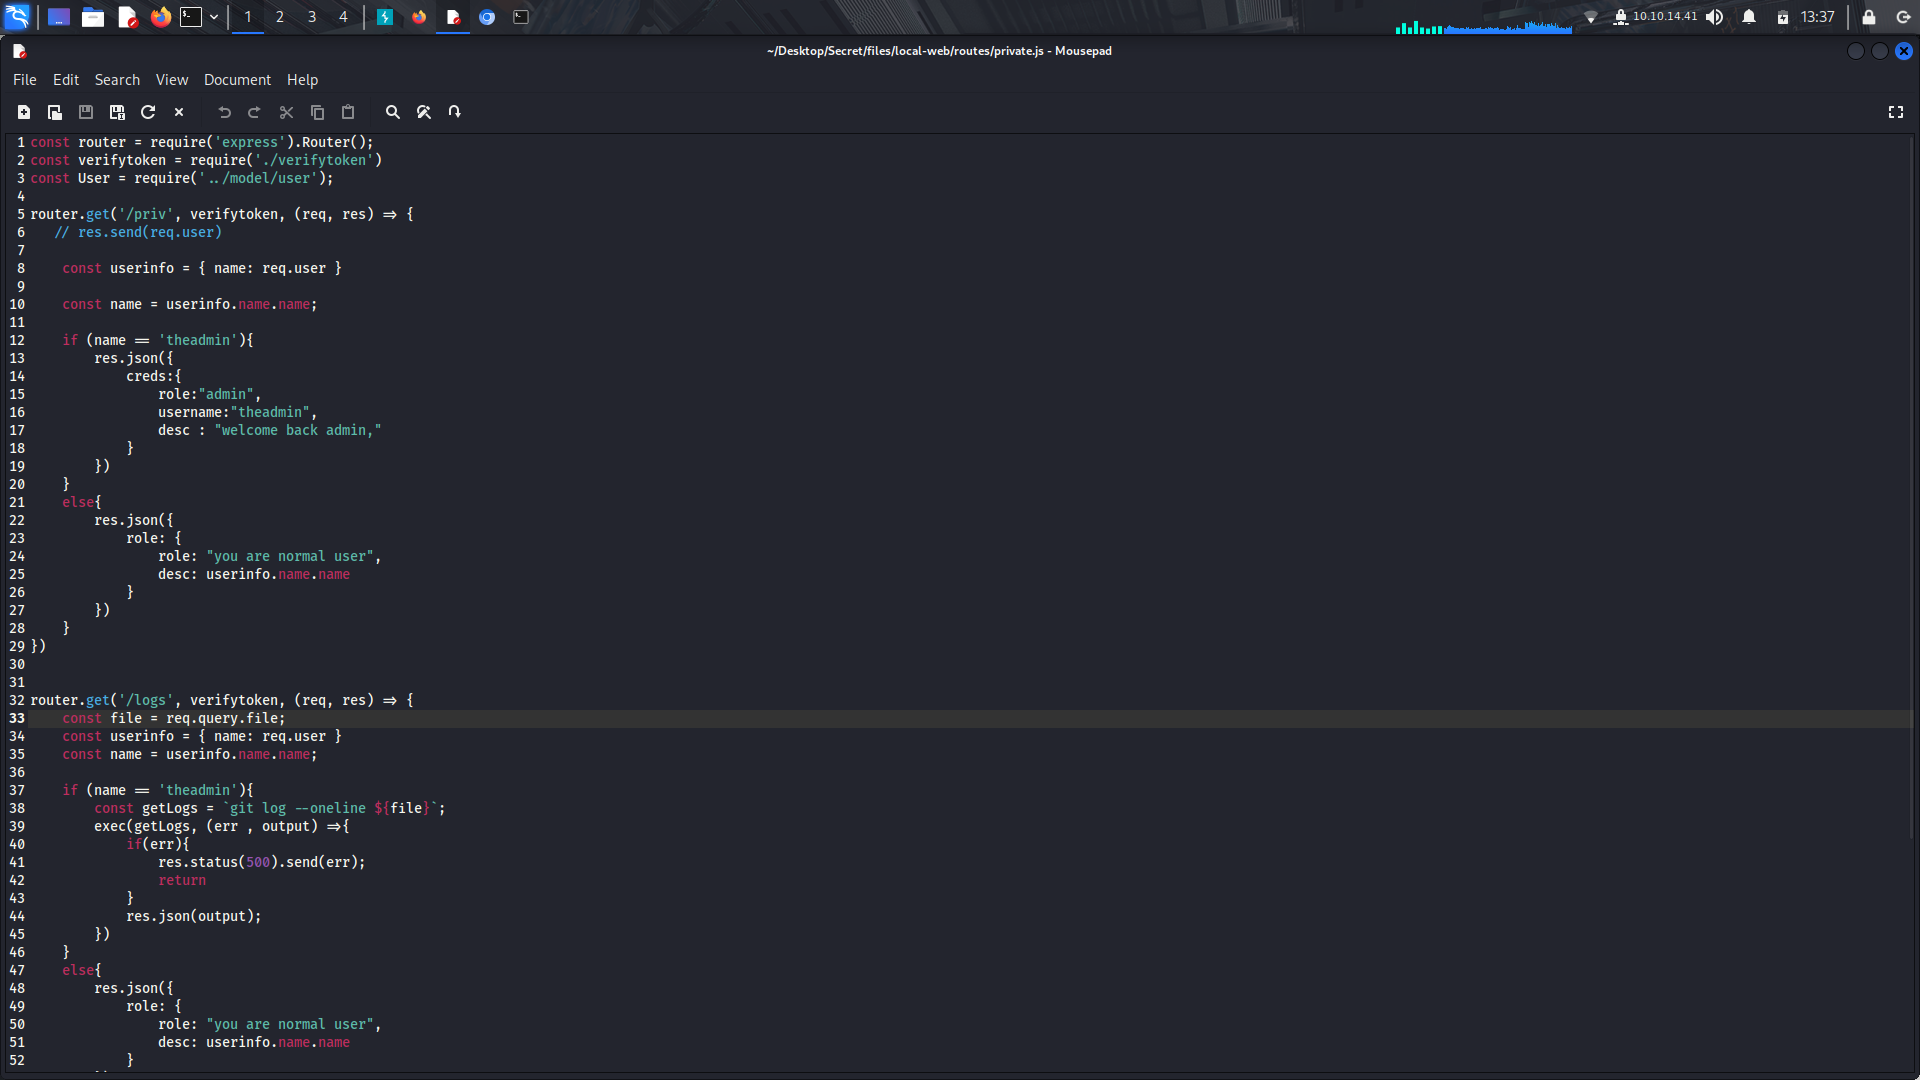Toggle fullscreen mode in Mousepad
The height and width of the screenshot is (1080, 1920).
coord(1896,112)
